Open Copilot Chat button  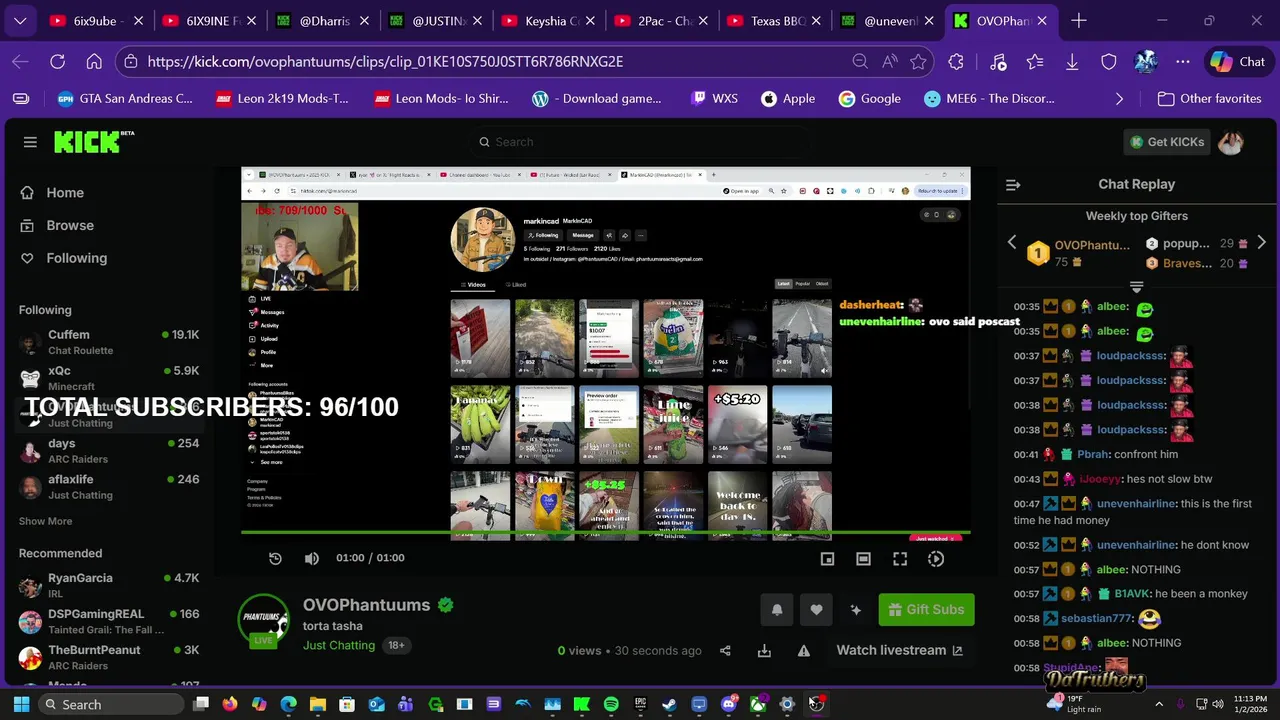(x=1237, y=62)
